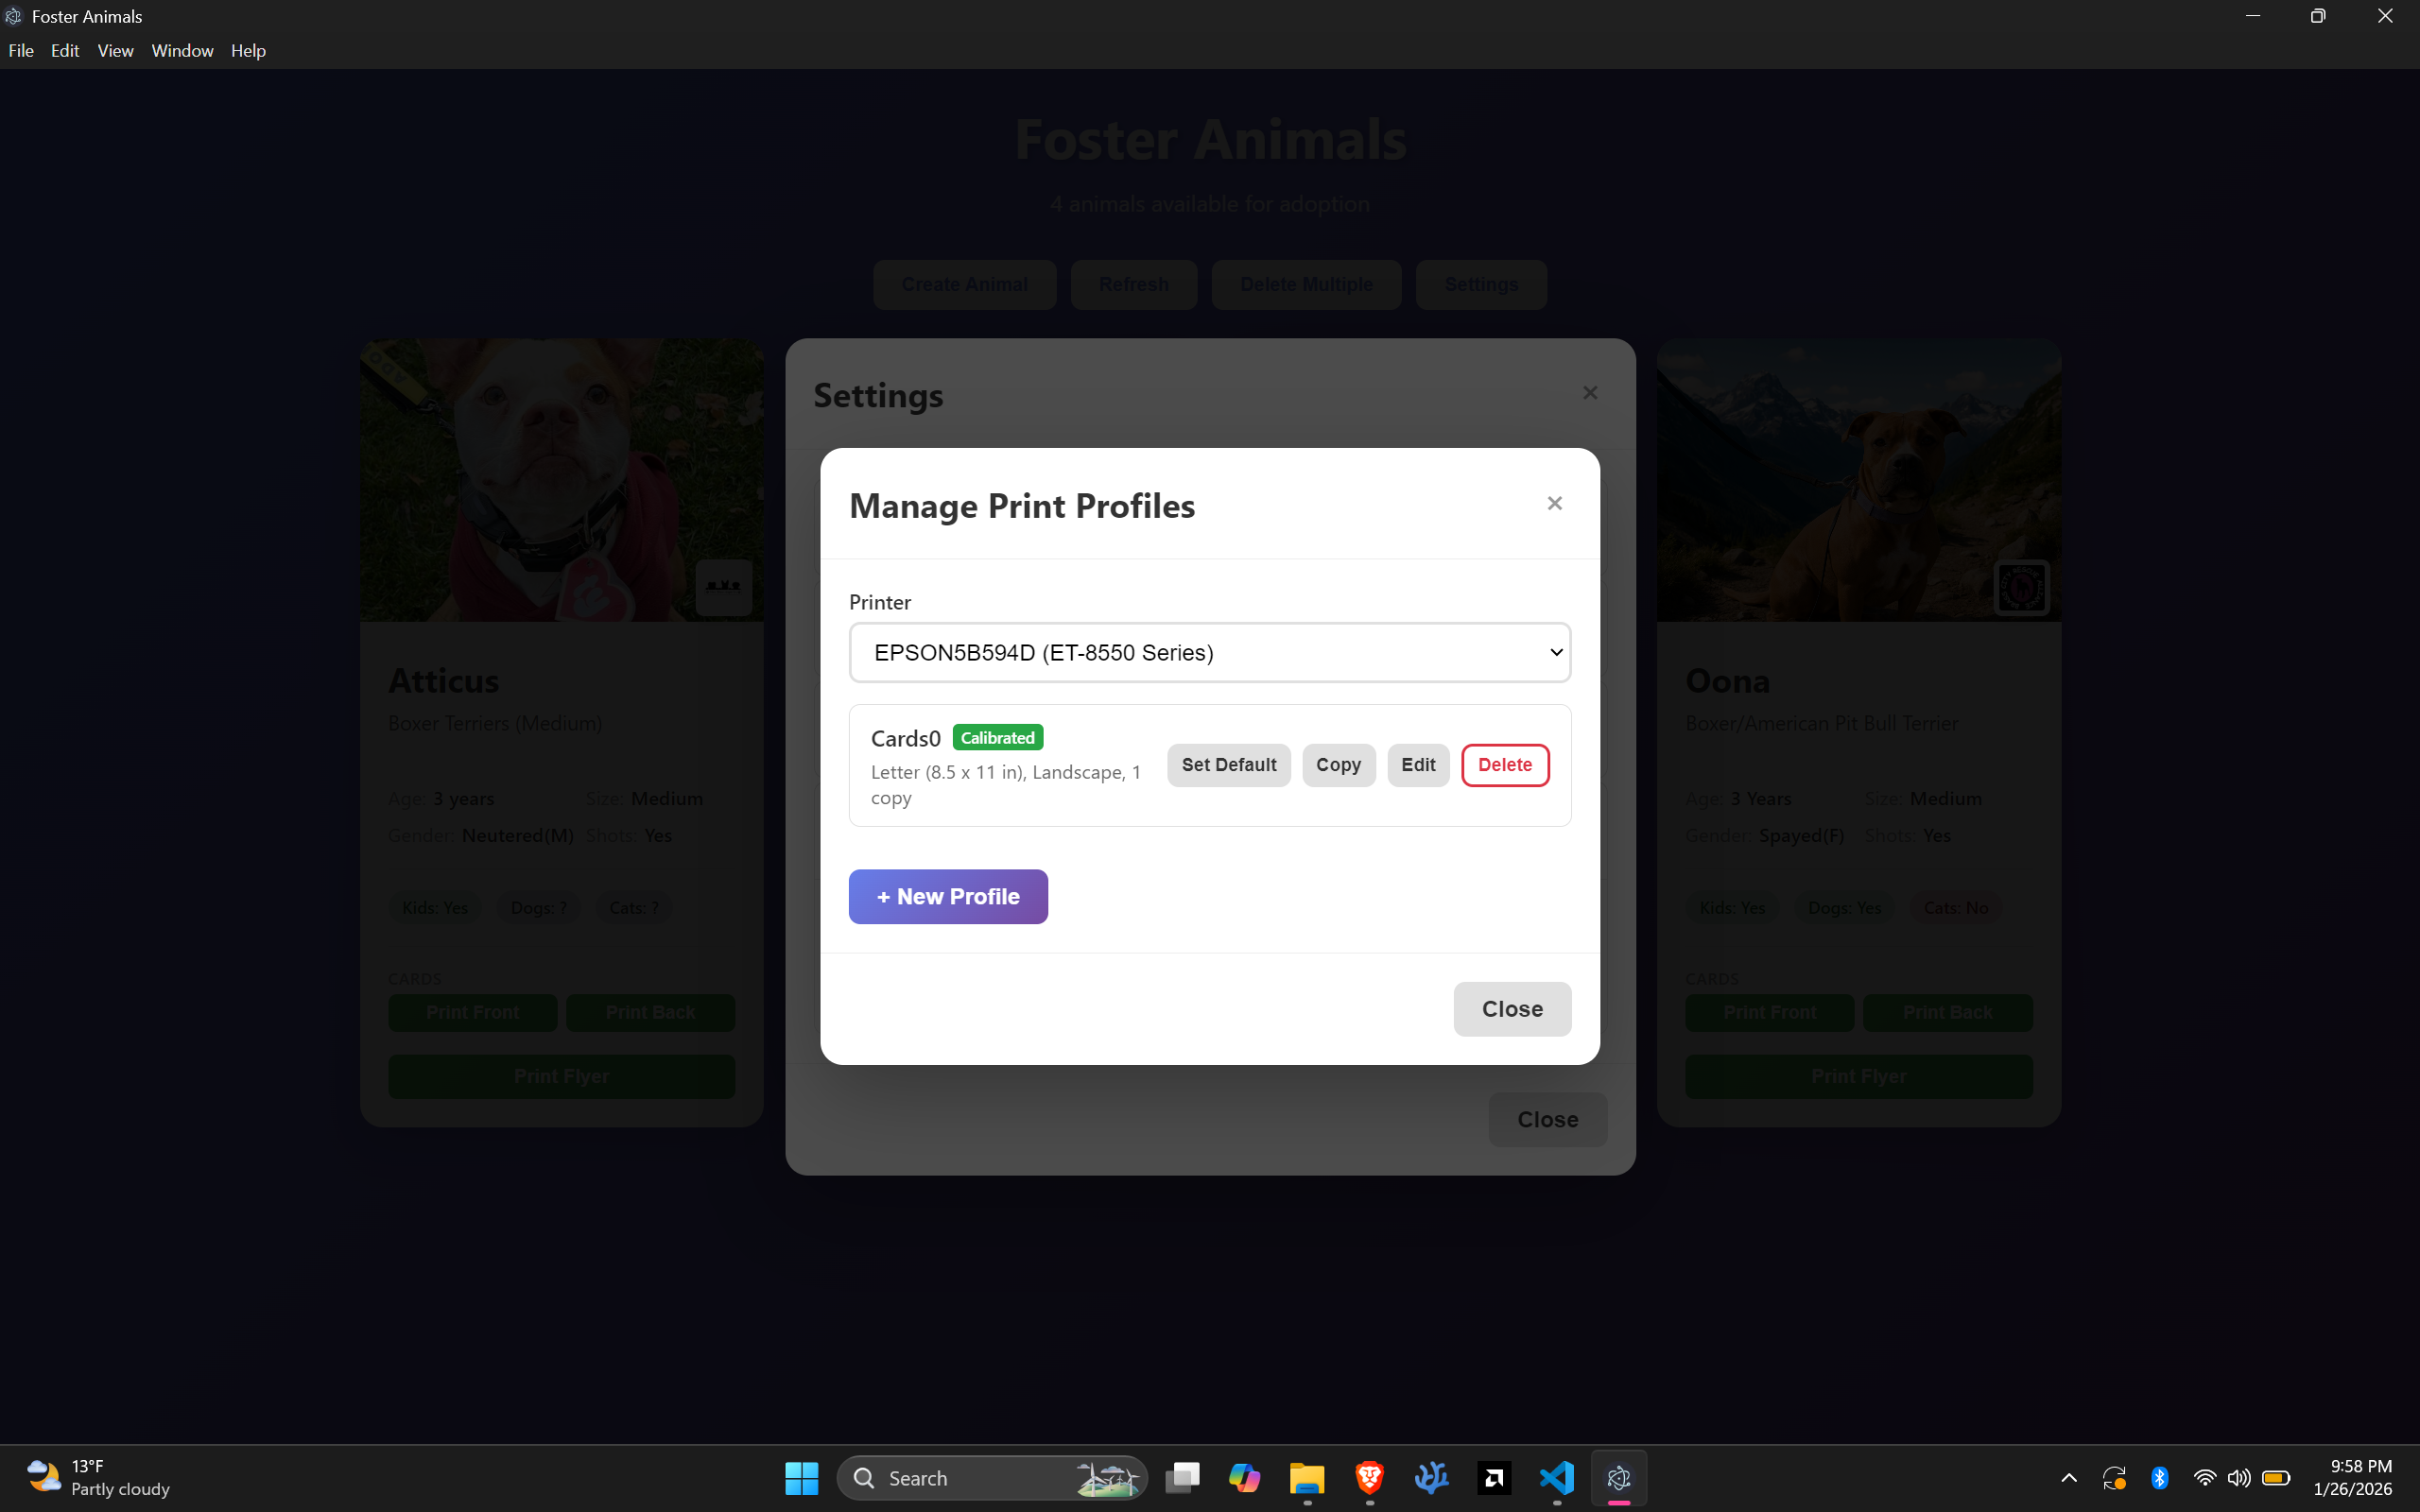Image resolution: width=2420 pixels, height=1512 pixels.
Task: Open the Window menu
Action: (182, 51)
